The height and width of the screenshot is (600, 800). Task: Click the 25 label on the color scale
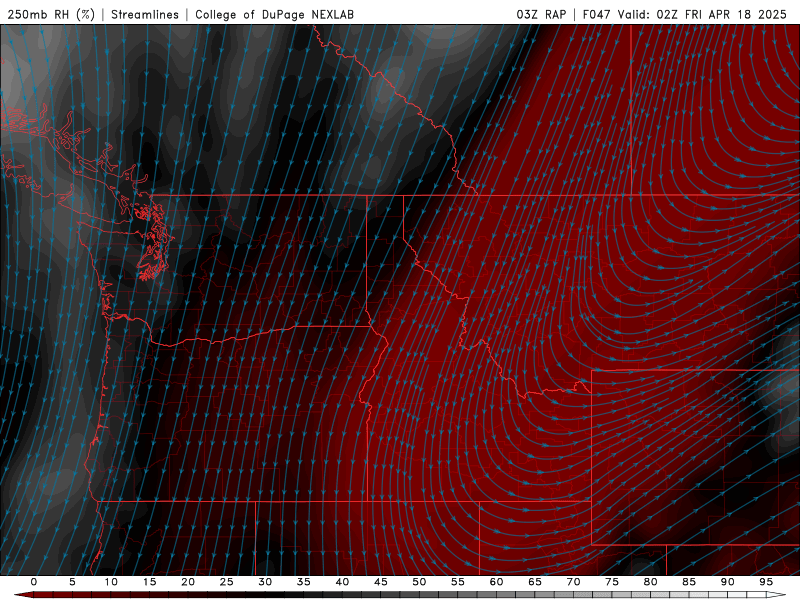click(227, 582)
